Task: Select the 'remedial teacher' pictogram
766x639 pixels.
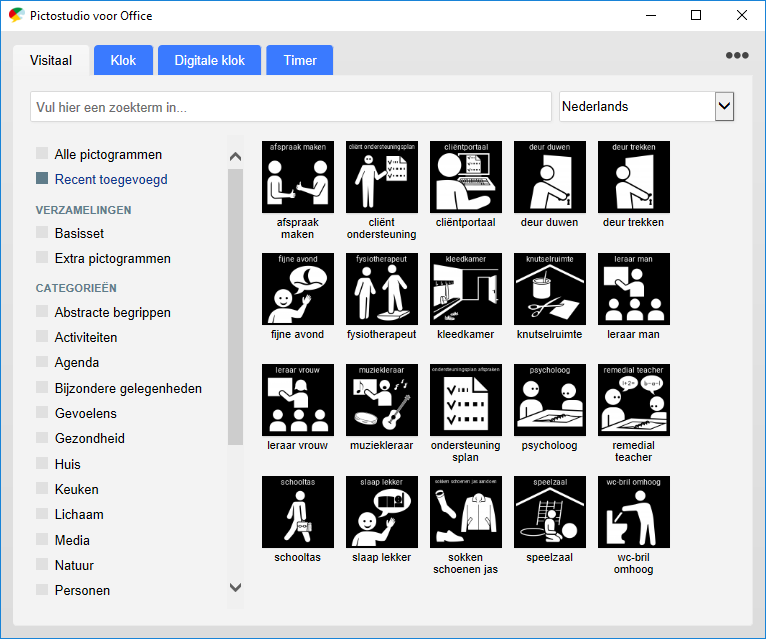Action: point(634,400)
